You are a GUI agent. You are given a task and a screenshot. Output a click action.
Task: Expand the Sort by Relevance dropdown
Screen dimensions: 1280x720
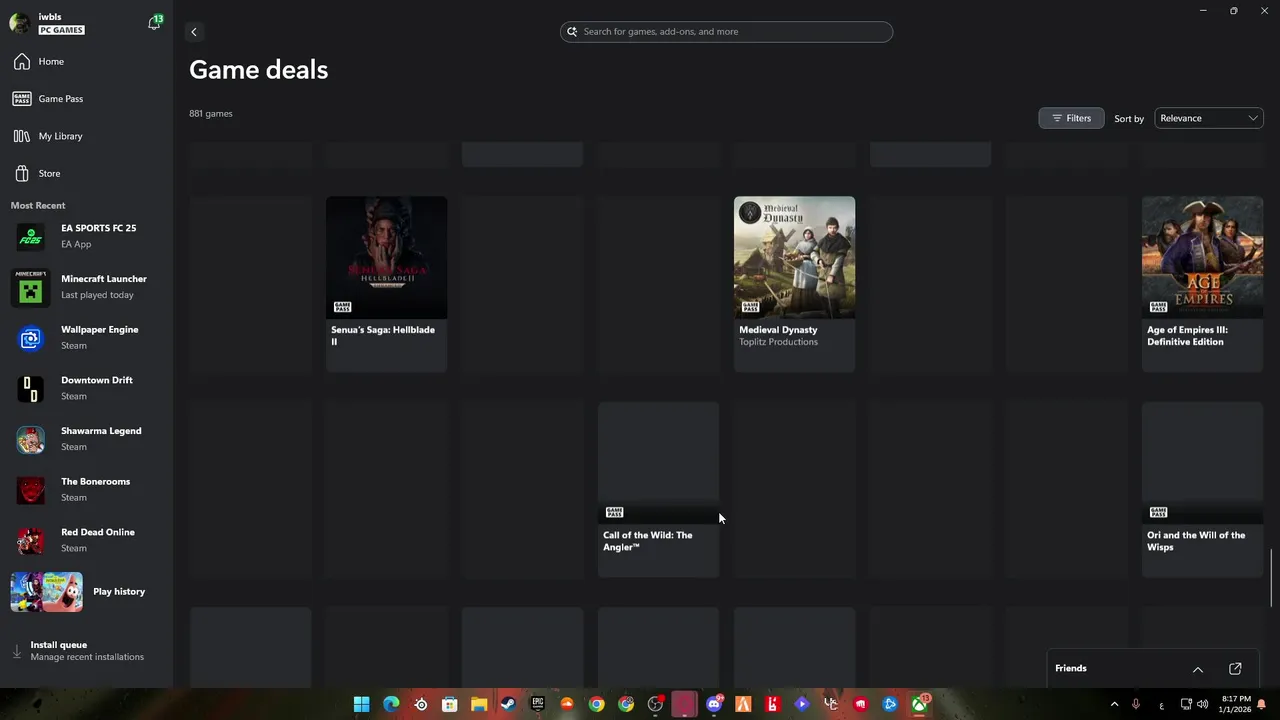pyautogui.click(x=1209, y=118)
